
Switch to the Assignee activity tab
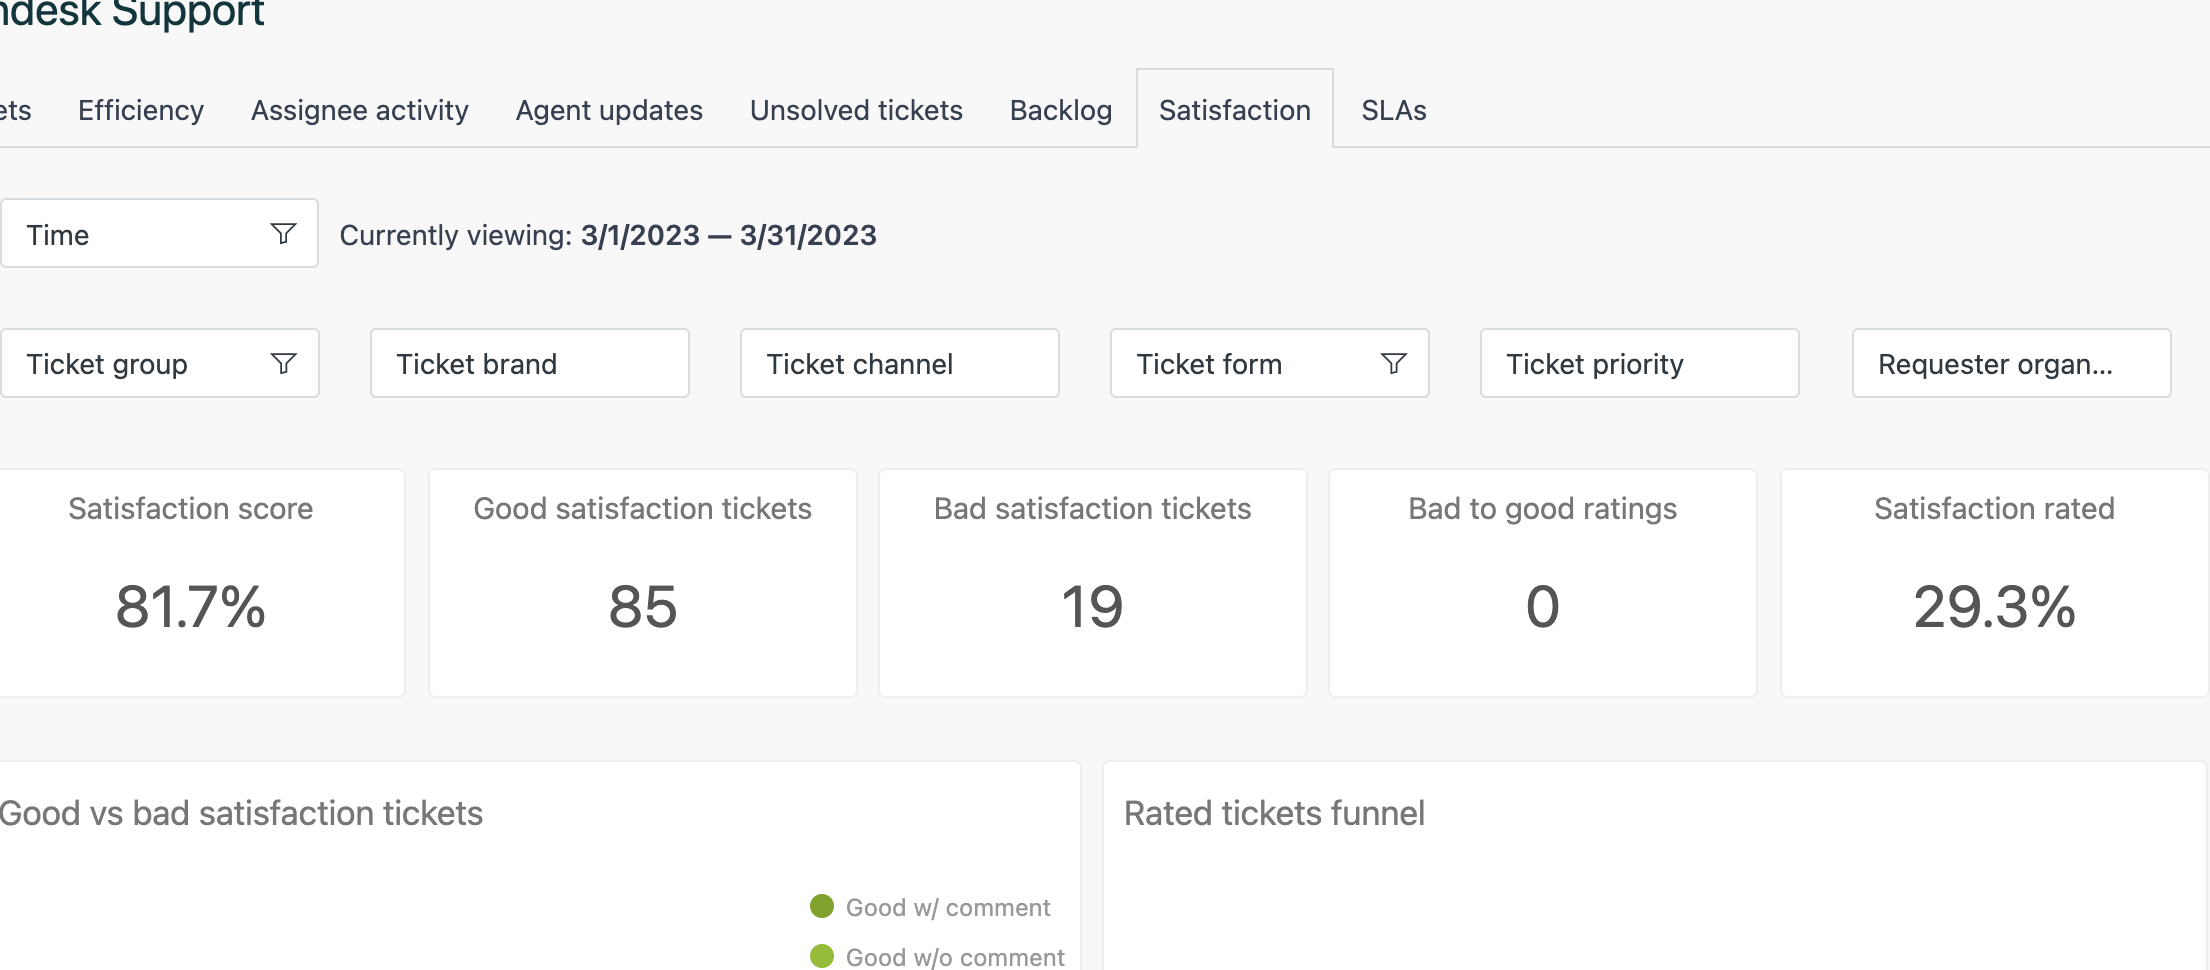point(360,110)
